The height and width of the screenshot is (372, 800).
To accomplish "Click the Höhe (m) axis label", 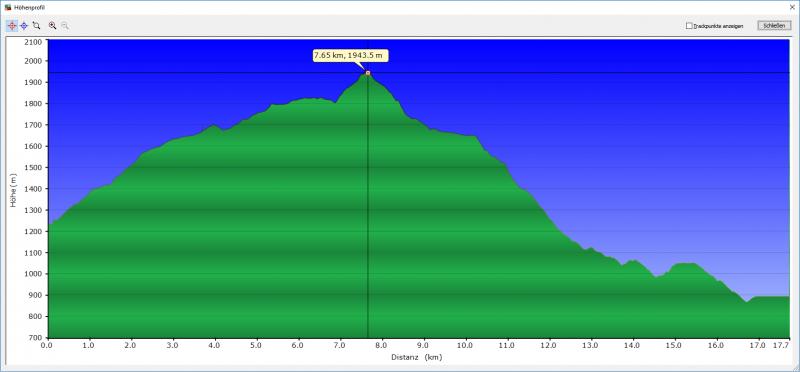I will pyautogui.click(x=13, y=190).
